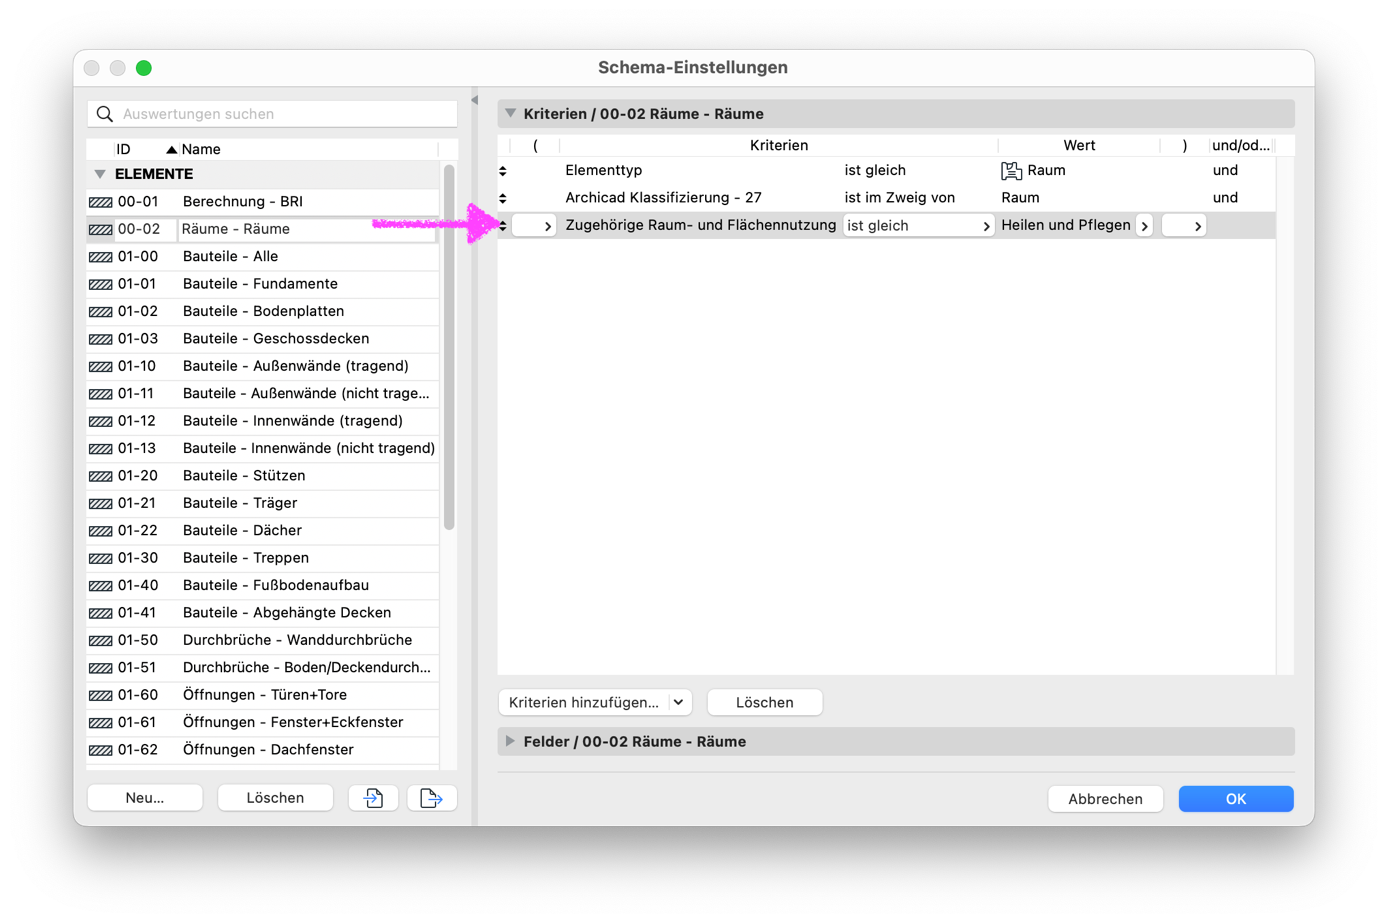
Task: Click the Räume - Räume name edit field
Action: pyautogui.click(x=307, y=229)
